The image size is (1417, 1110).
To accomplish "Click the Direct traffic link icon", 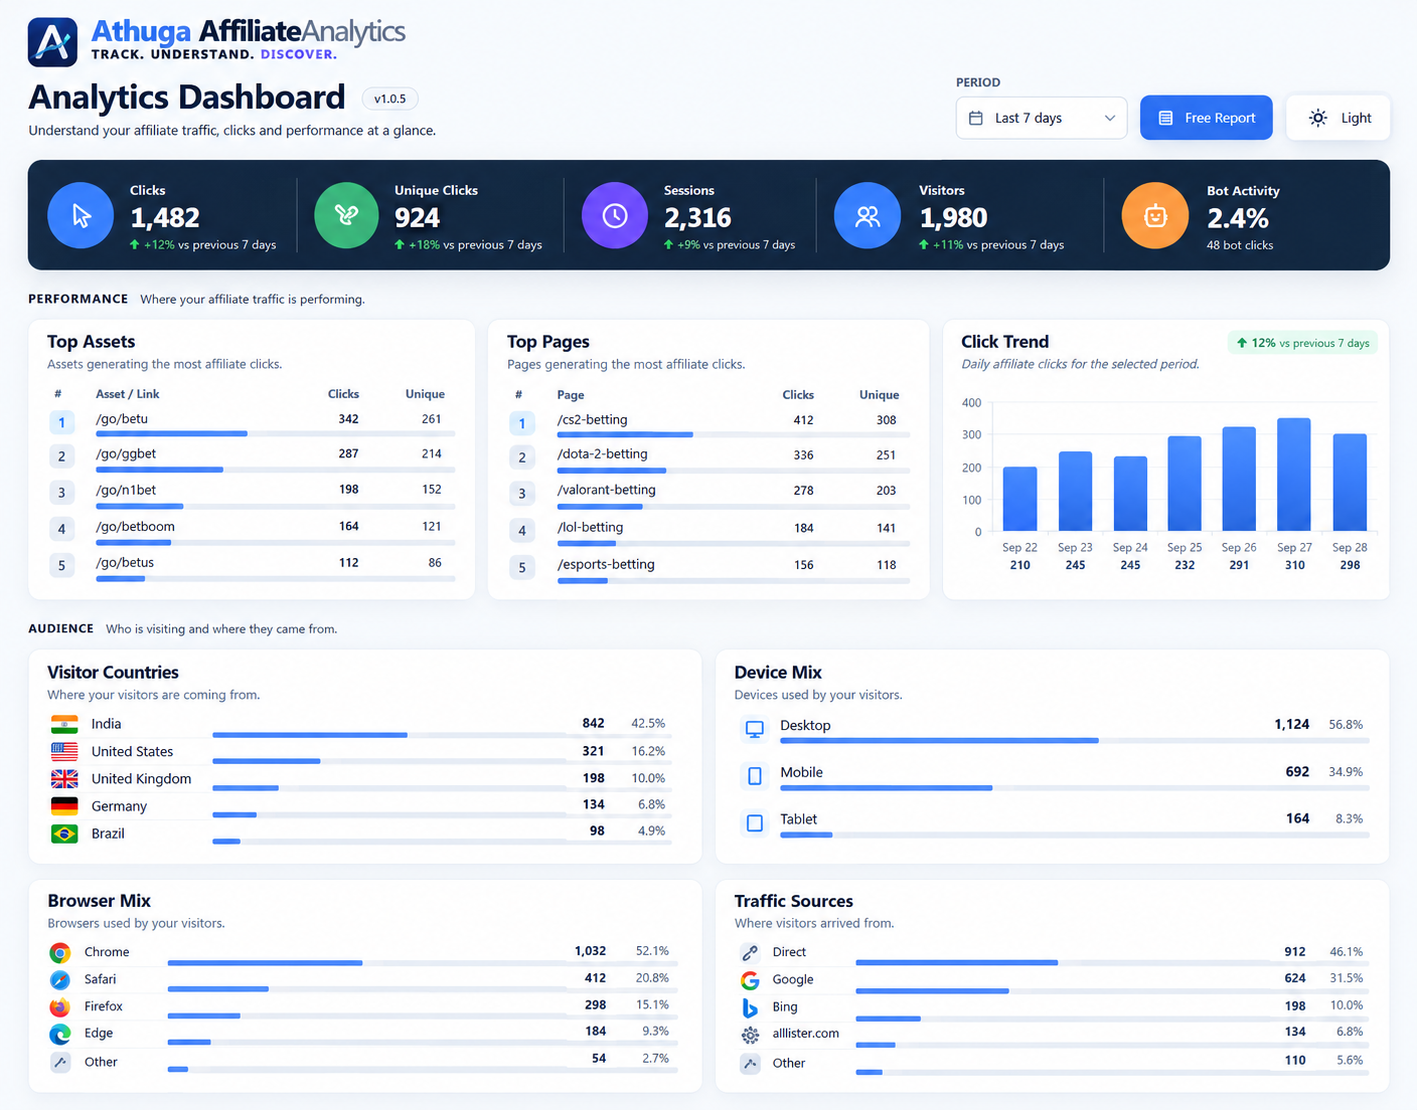I will pos(750,953).
